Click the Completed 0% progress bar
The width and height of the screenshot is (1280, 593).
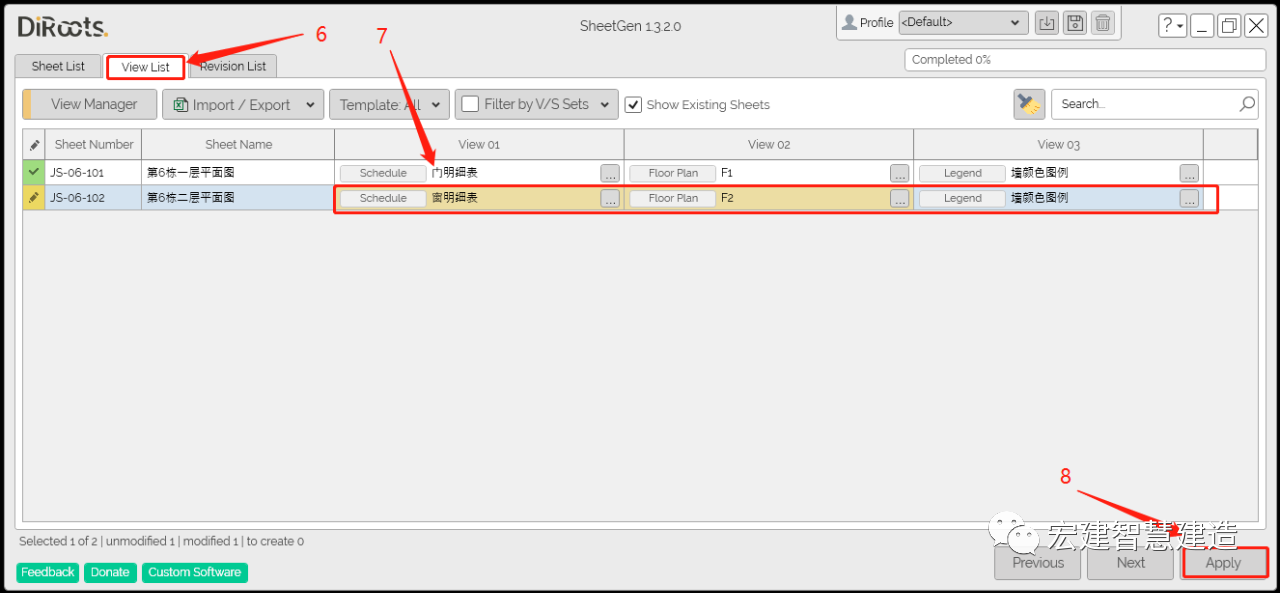pos(1085,60)
